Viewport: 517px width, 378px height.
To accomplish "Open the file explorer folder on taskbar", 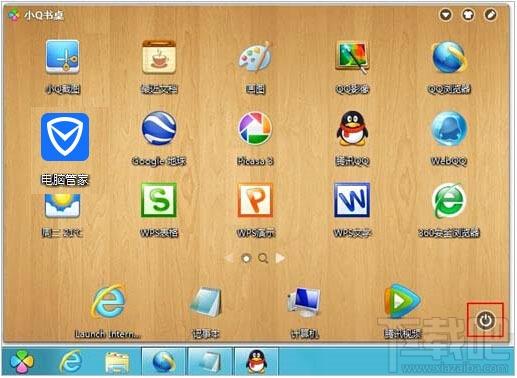I will (x=117, y=362).
